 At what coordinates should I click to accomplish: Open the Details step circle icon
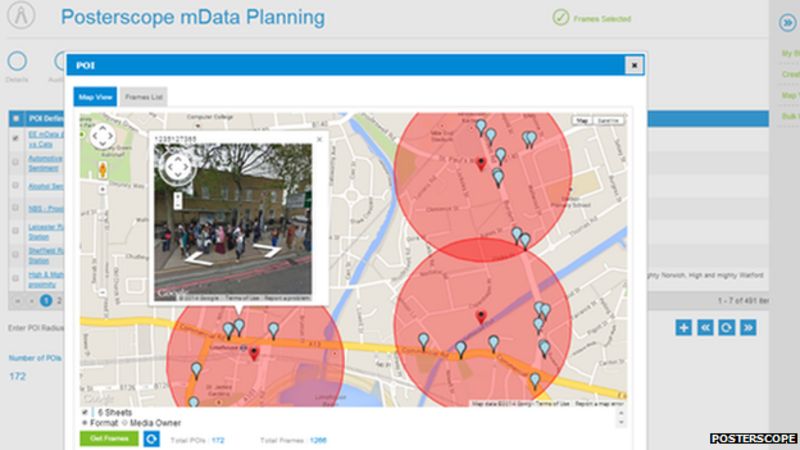pyautogui.click(x=17, y=61)
